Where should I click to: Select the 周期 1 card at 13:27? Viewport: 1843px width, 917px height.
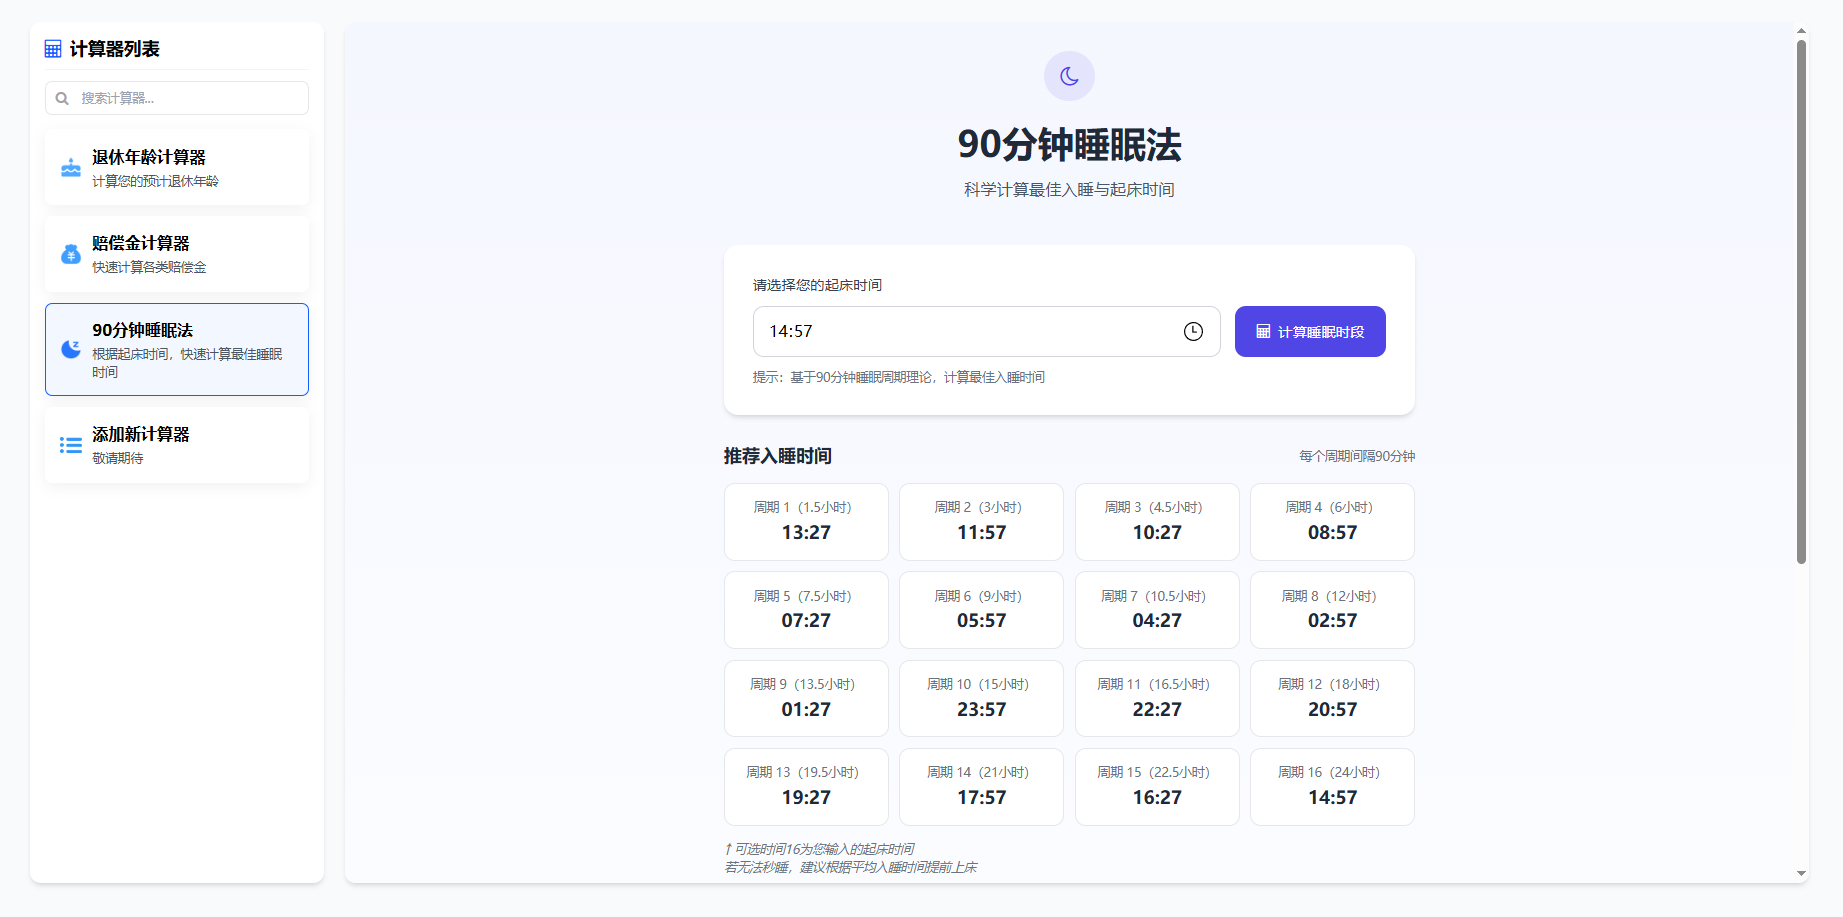coord(806,522)
